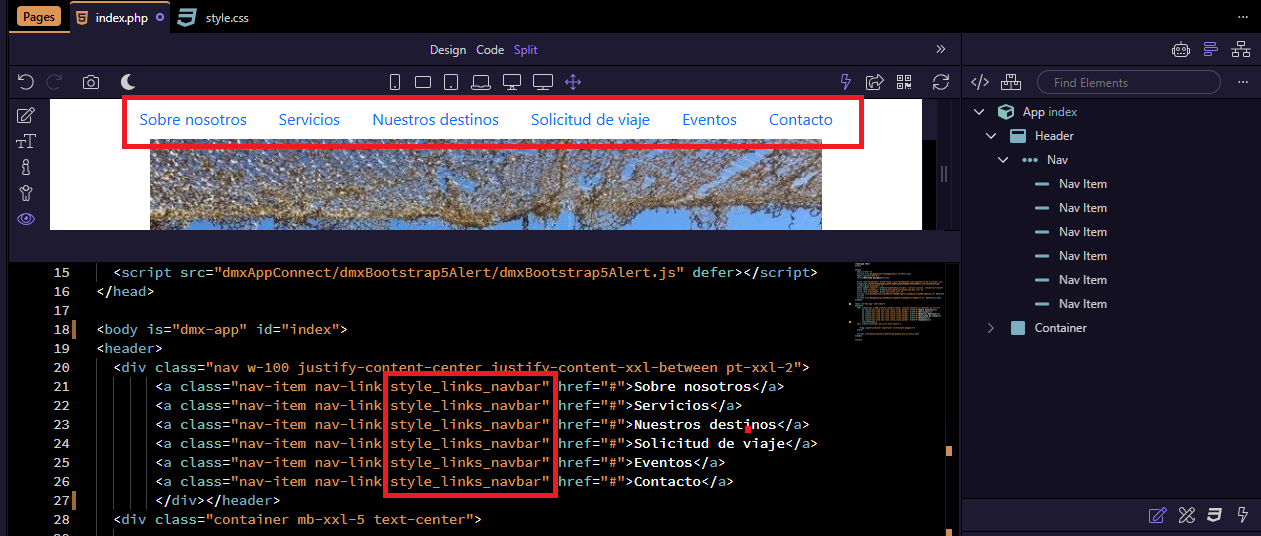The width and height of the screenshot is (1261, 536).
Task: Select the mobile phone viewport icon
Action: (x=395, y=82)
